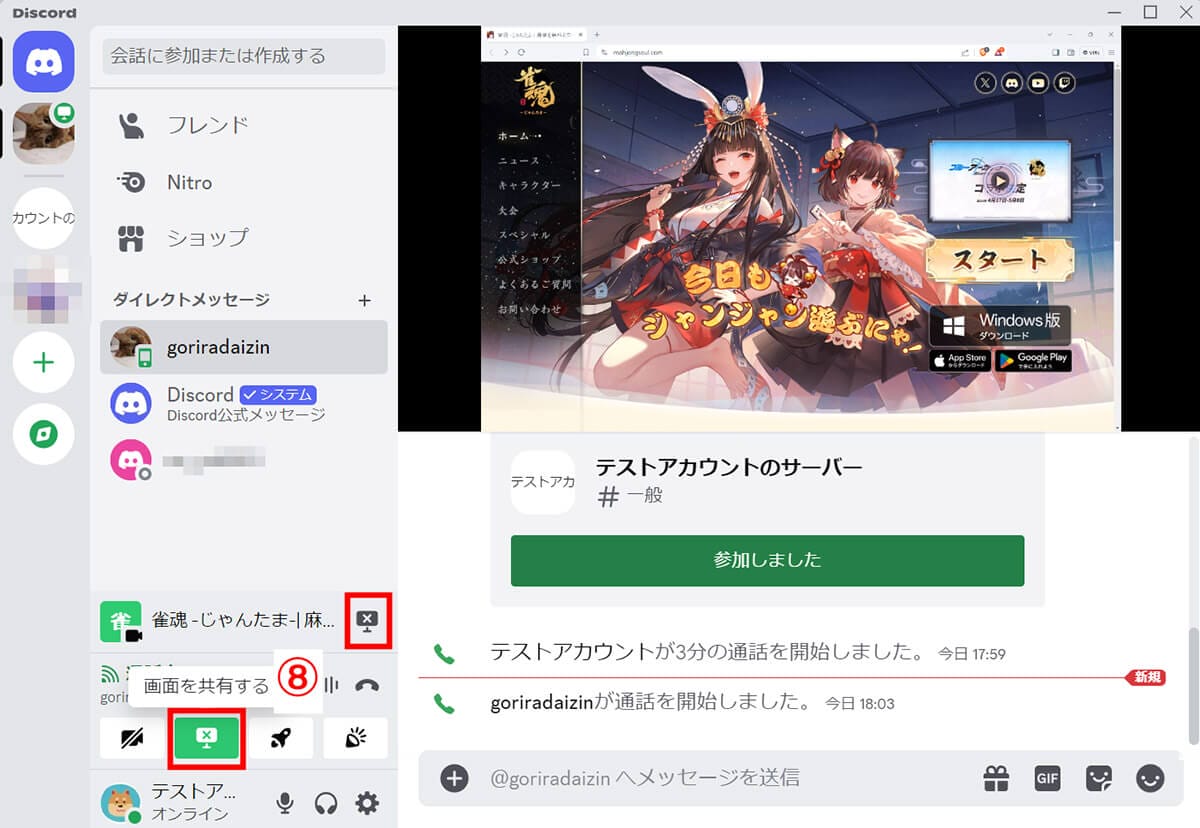
Task: Click the green plus add-server button
Action: pos(43,362)
